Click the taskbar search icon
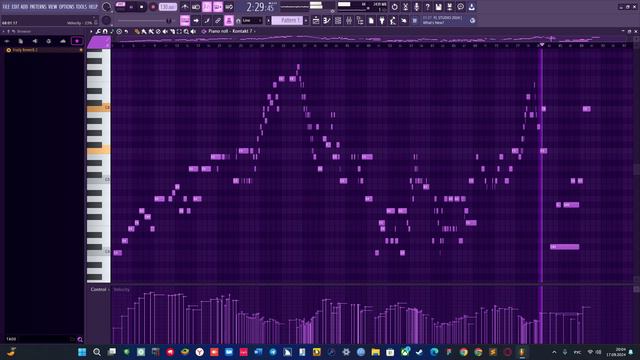 coord(97,352)
